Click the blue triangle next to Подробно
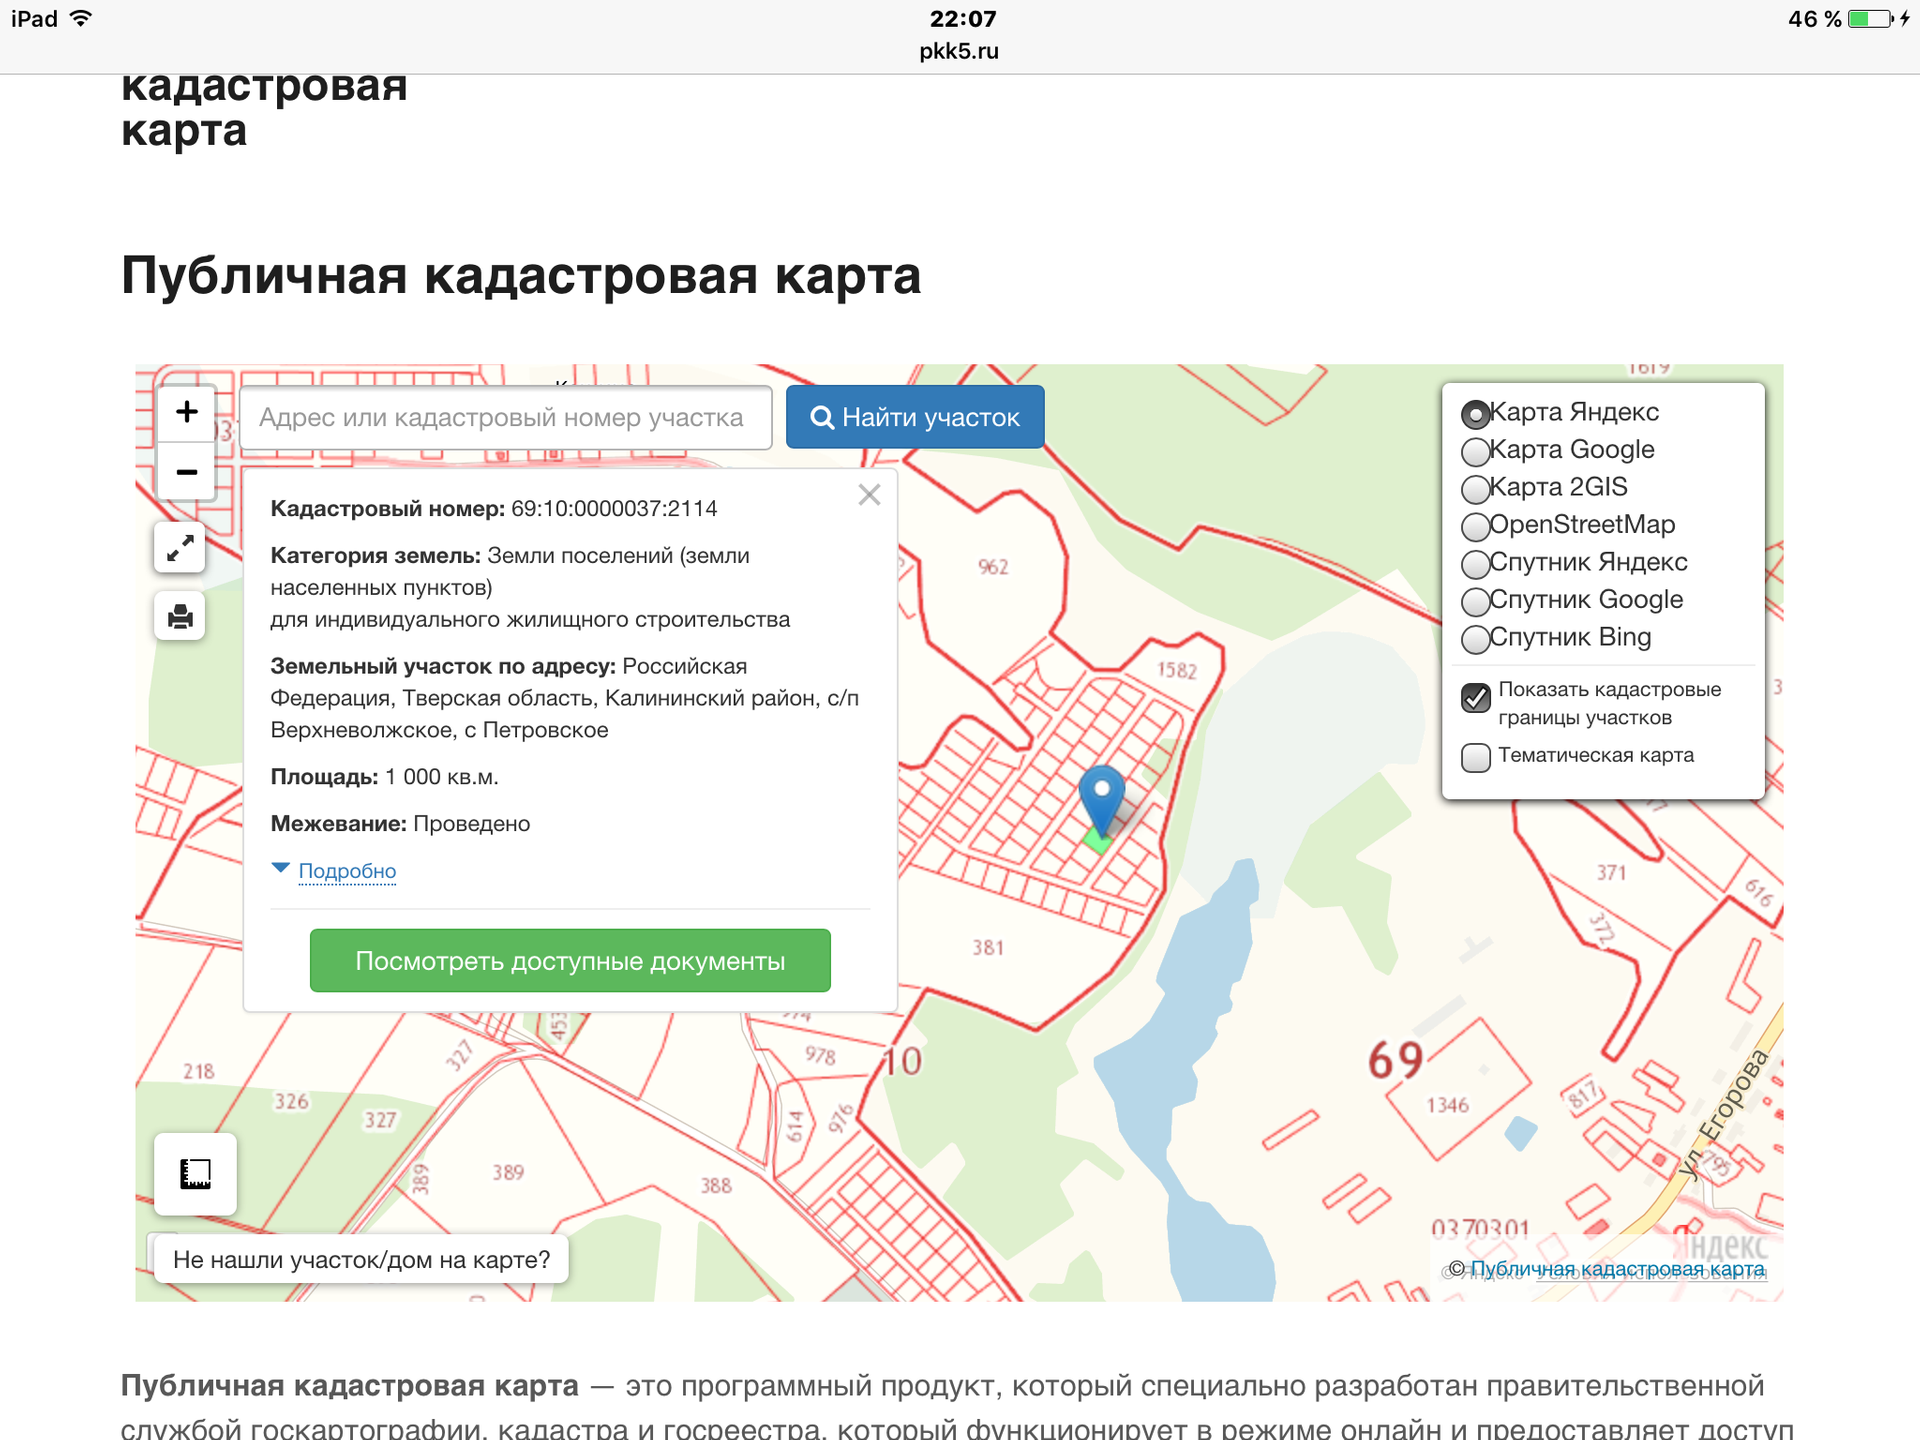The height and width of the screenshot is (1440, 1920). (x=281, y=868)
